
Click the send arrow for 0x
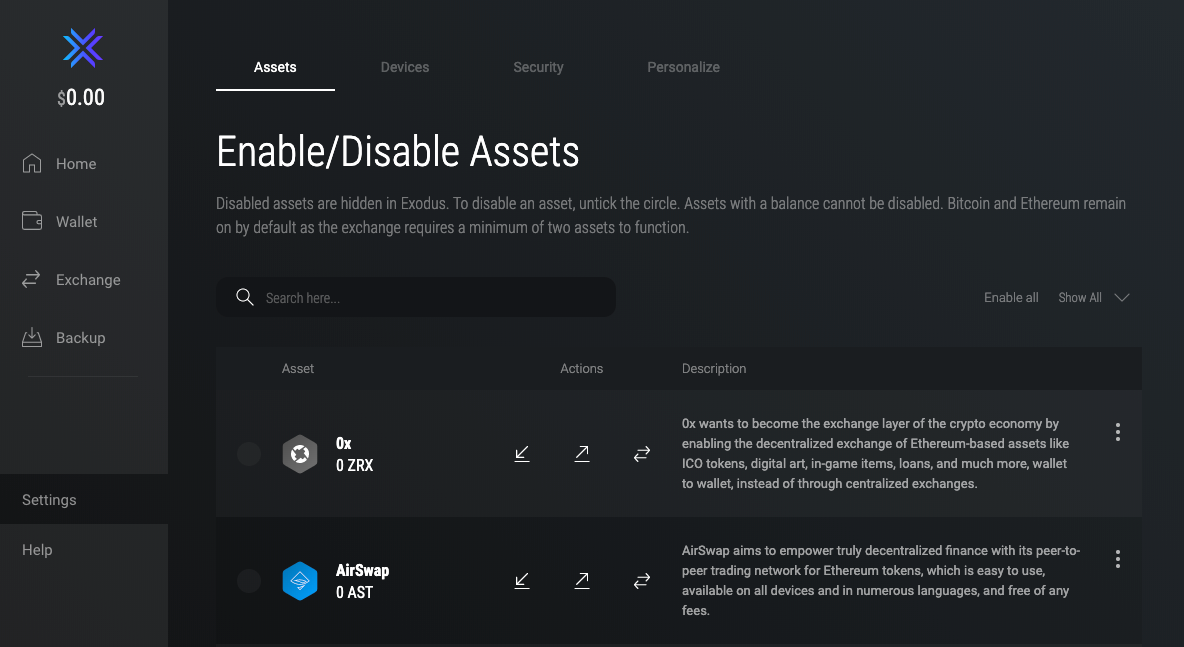[x=582, y=453]
